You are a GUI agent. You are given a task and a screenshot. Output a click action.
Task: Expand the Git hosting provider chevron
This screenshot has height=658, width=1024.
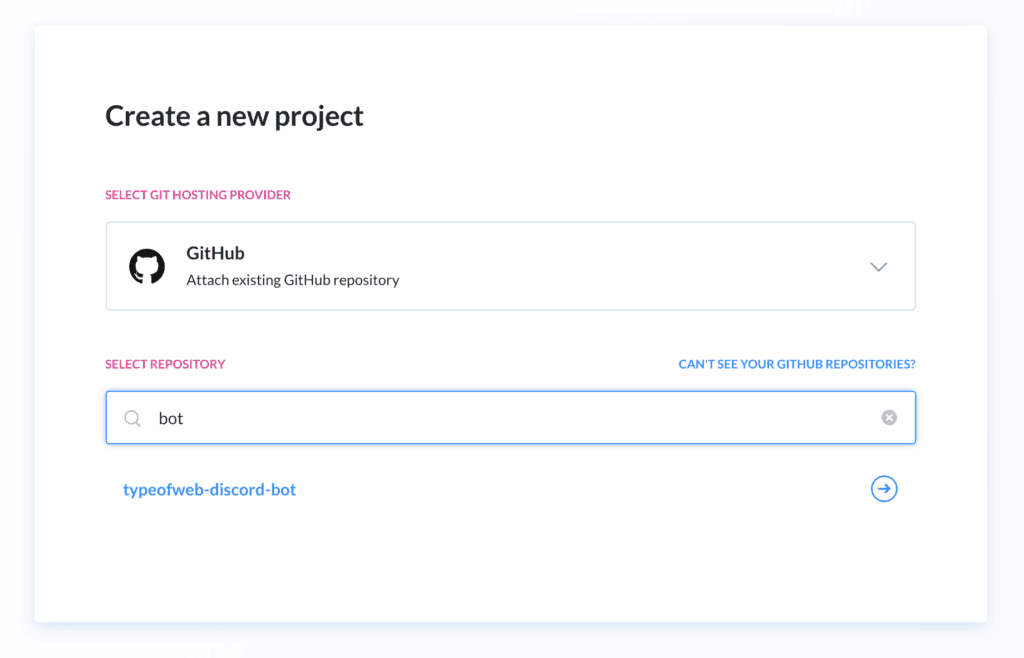pos(878,267)
